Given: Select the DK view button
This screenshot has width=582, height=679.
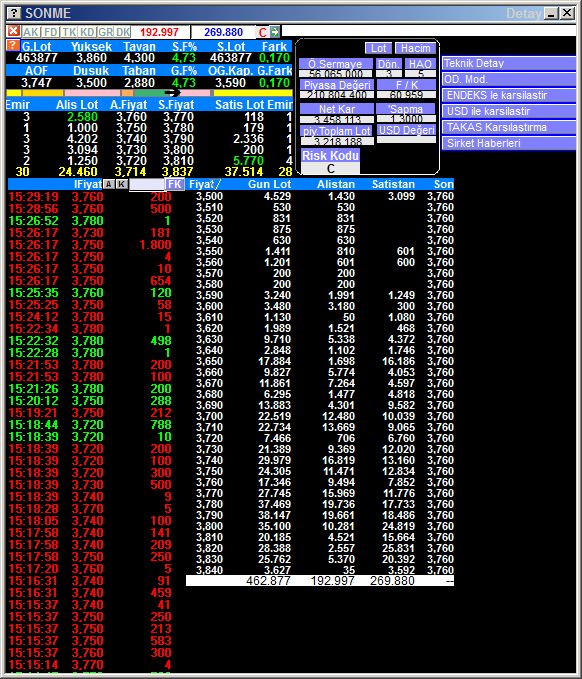Looking at the screenshot, I should (123, 32).
